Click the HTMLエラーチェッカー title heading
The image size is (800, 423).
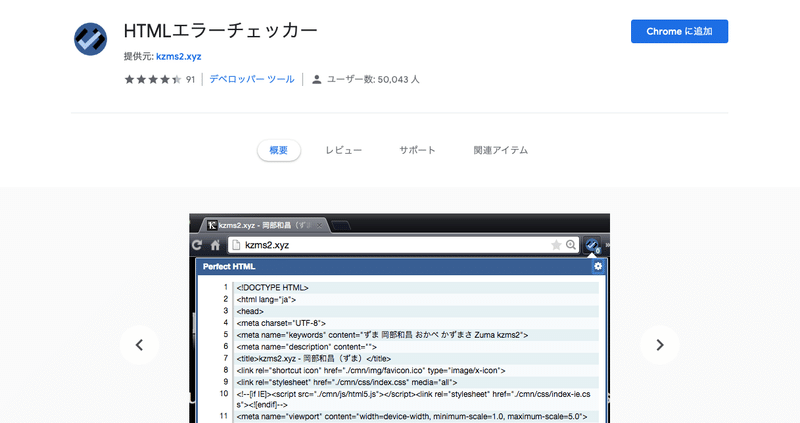point(220,31)
